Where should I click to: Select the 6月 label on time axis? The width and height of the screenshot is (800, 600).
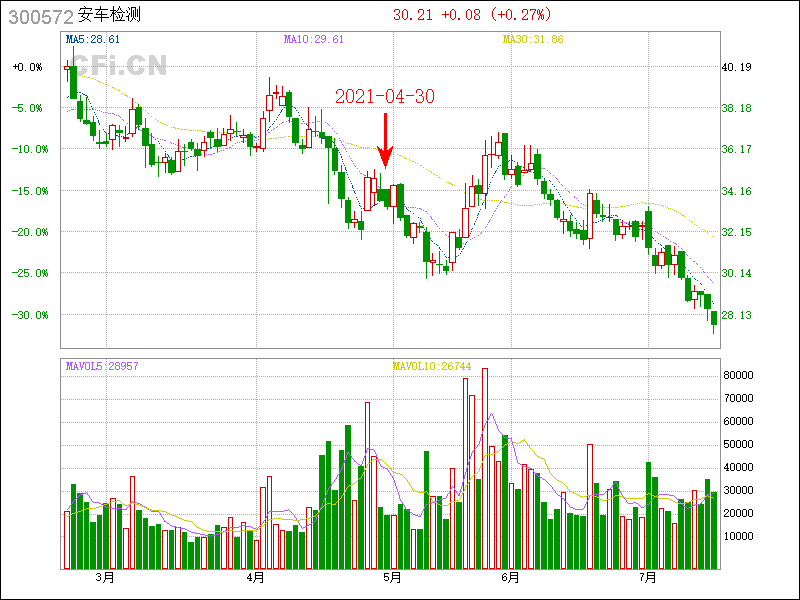(510, 577)
